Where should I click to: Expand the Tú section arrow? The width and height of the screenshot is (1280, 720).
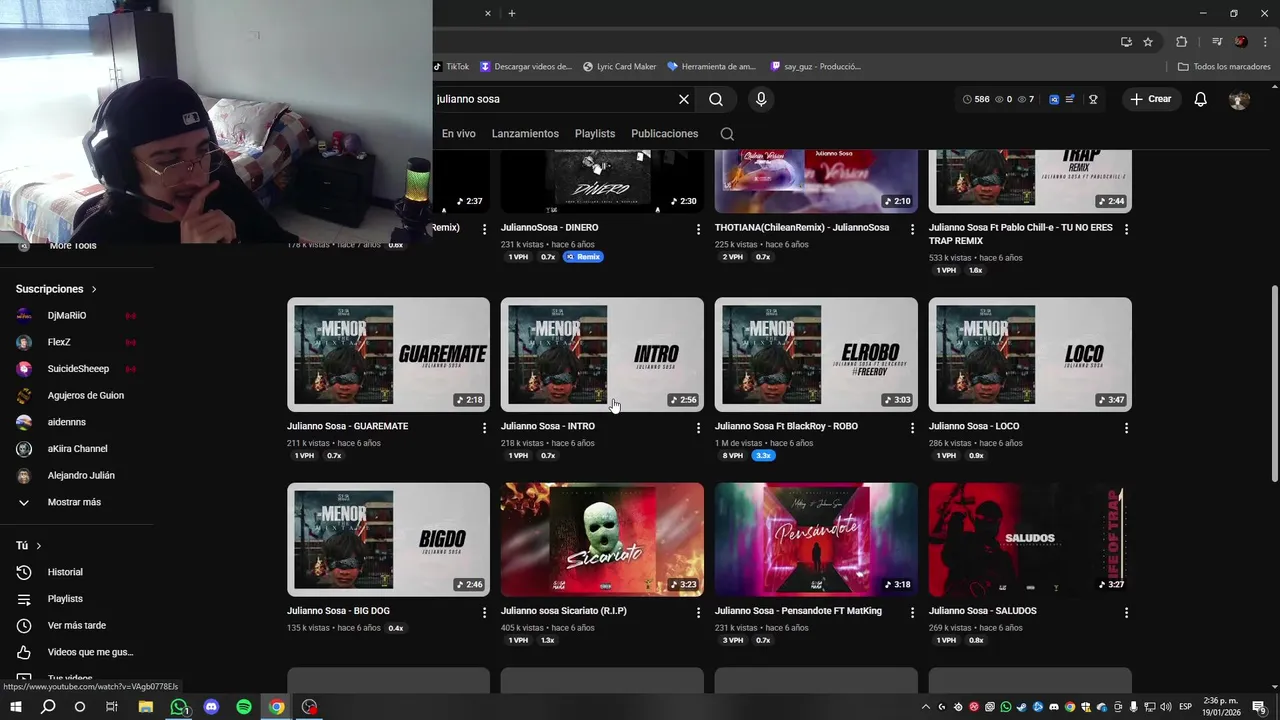(x=39, y=546)
